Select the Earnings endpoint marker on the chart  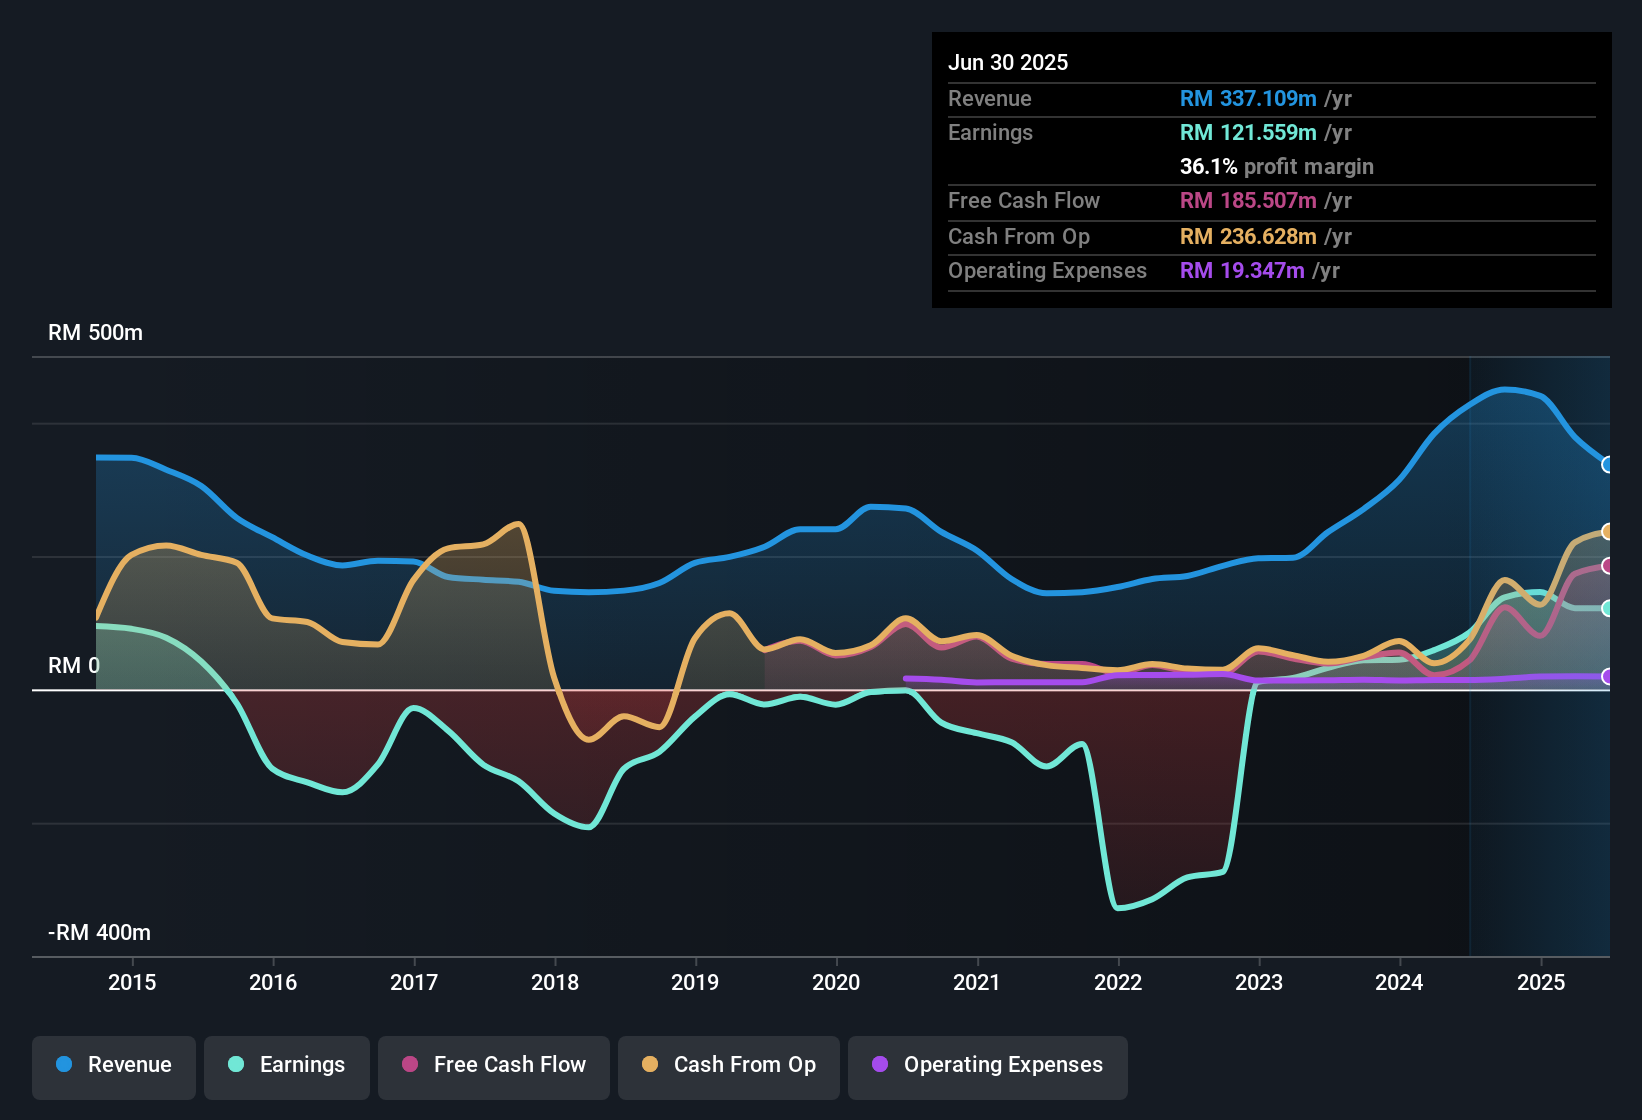1608,607
